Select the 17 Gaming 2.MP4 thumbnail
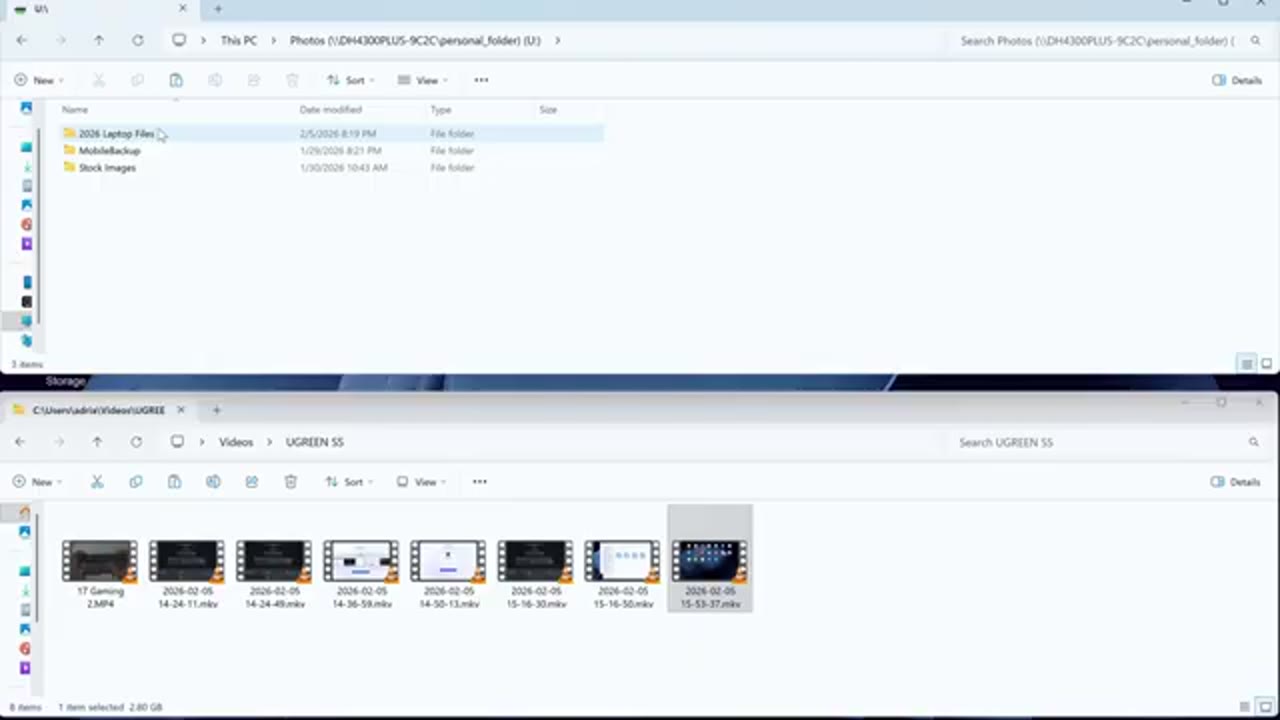The height and width of the screenshot is (720, 1280). point(99,560)
